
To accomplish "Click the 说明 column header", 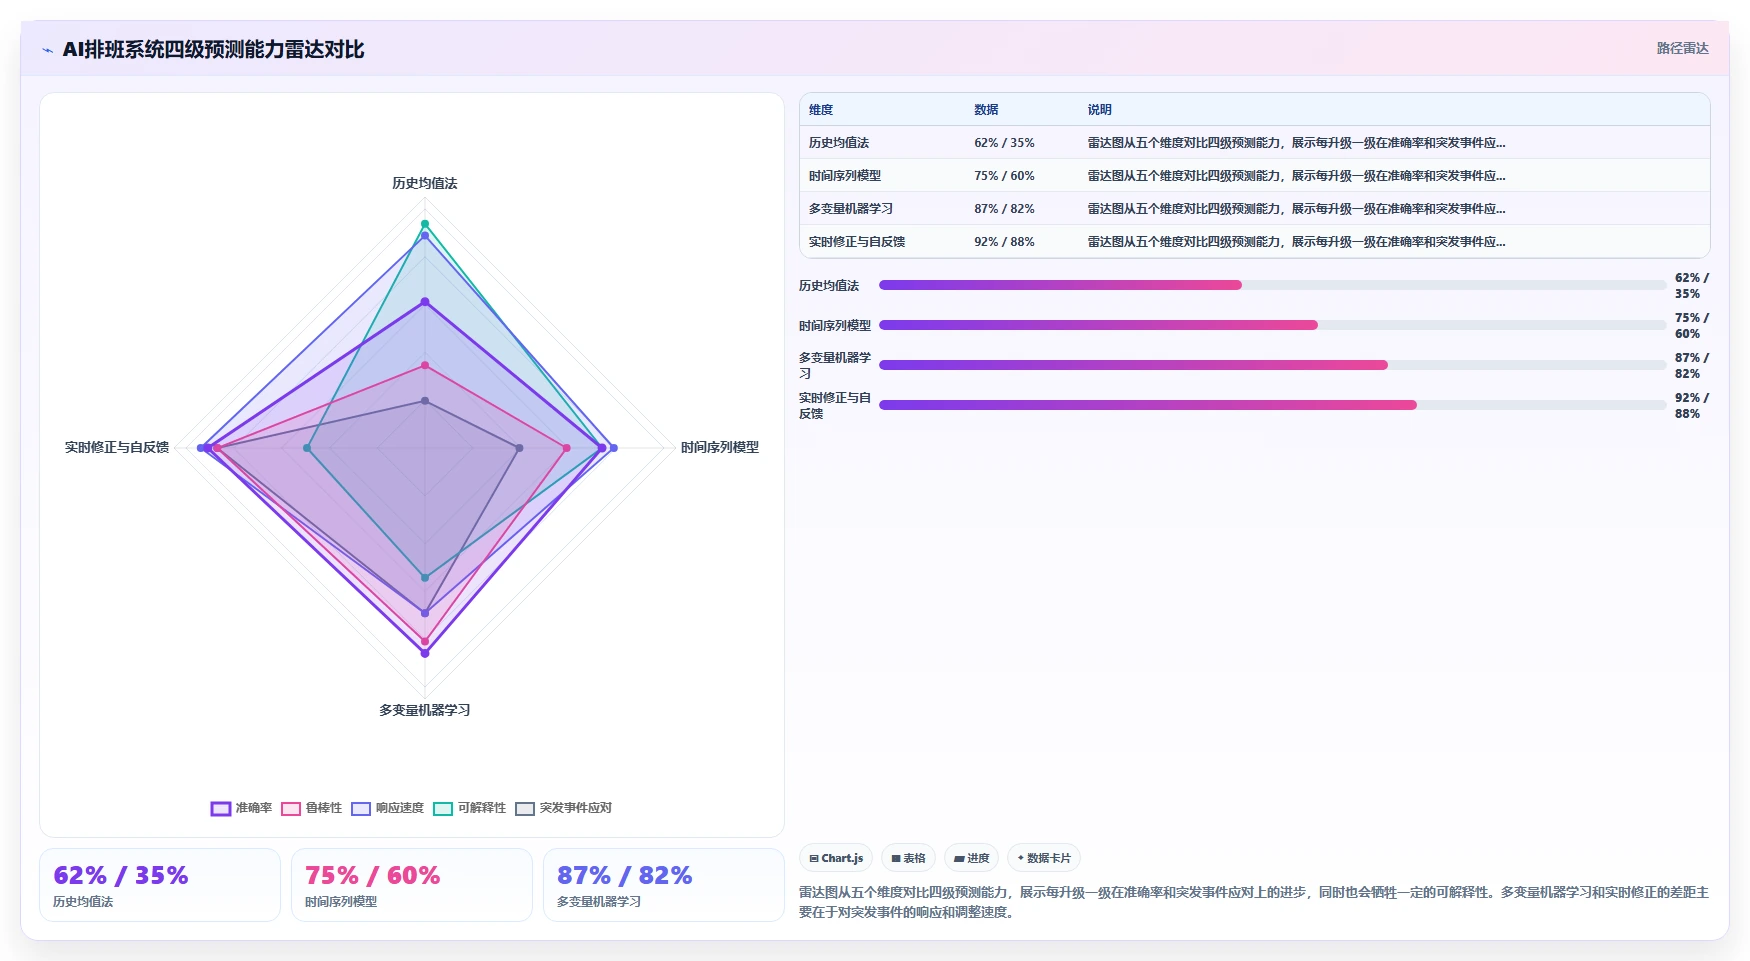I will (1100, 110).
